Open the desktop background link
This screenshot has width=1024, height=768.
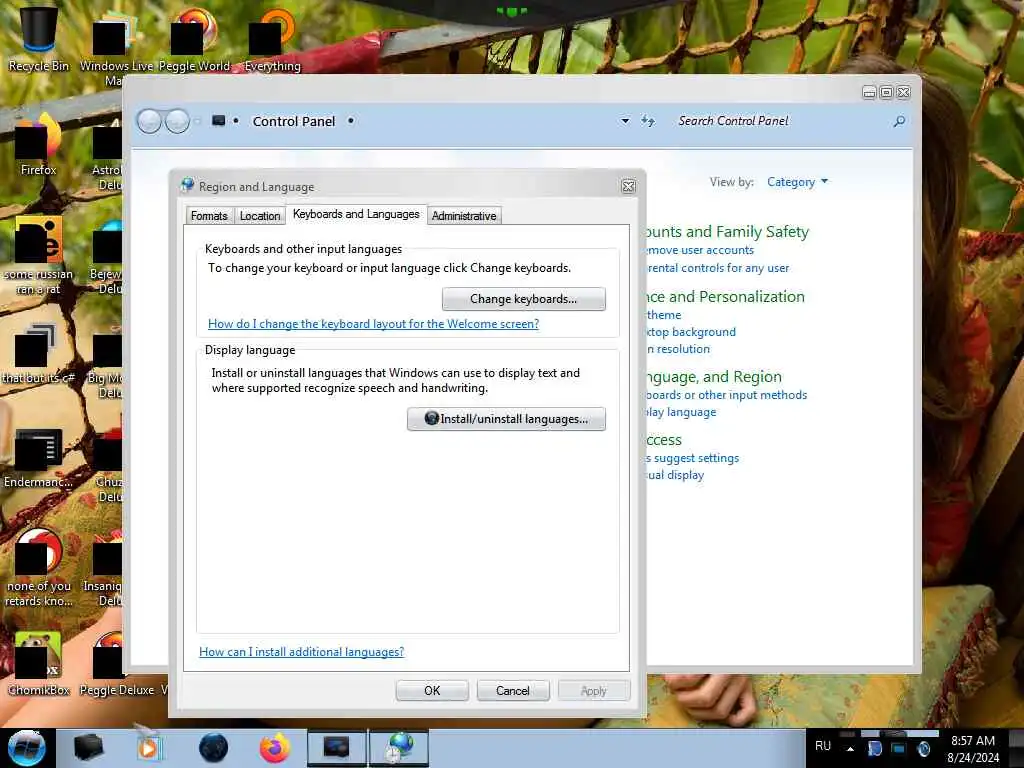tap(691, 332)
